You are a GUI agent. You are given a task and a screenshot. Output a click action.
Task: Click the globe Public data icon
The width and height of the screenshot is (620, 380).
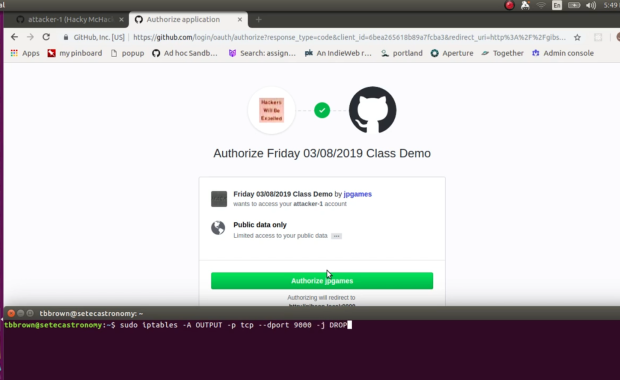point(218,228)
